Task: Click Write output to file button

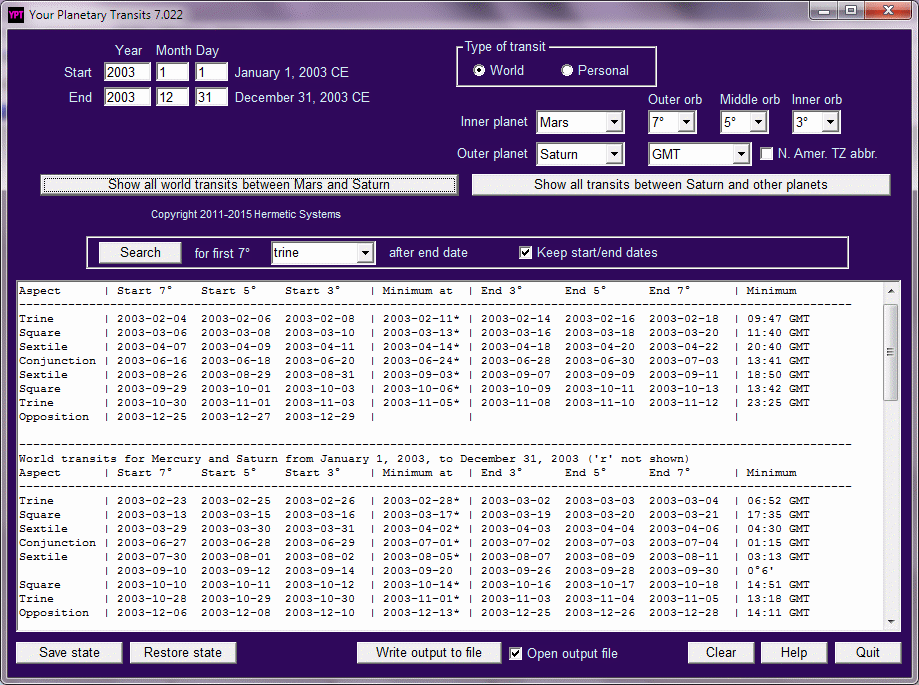Action: click(x=429, y=653)
